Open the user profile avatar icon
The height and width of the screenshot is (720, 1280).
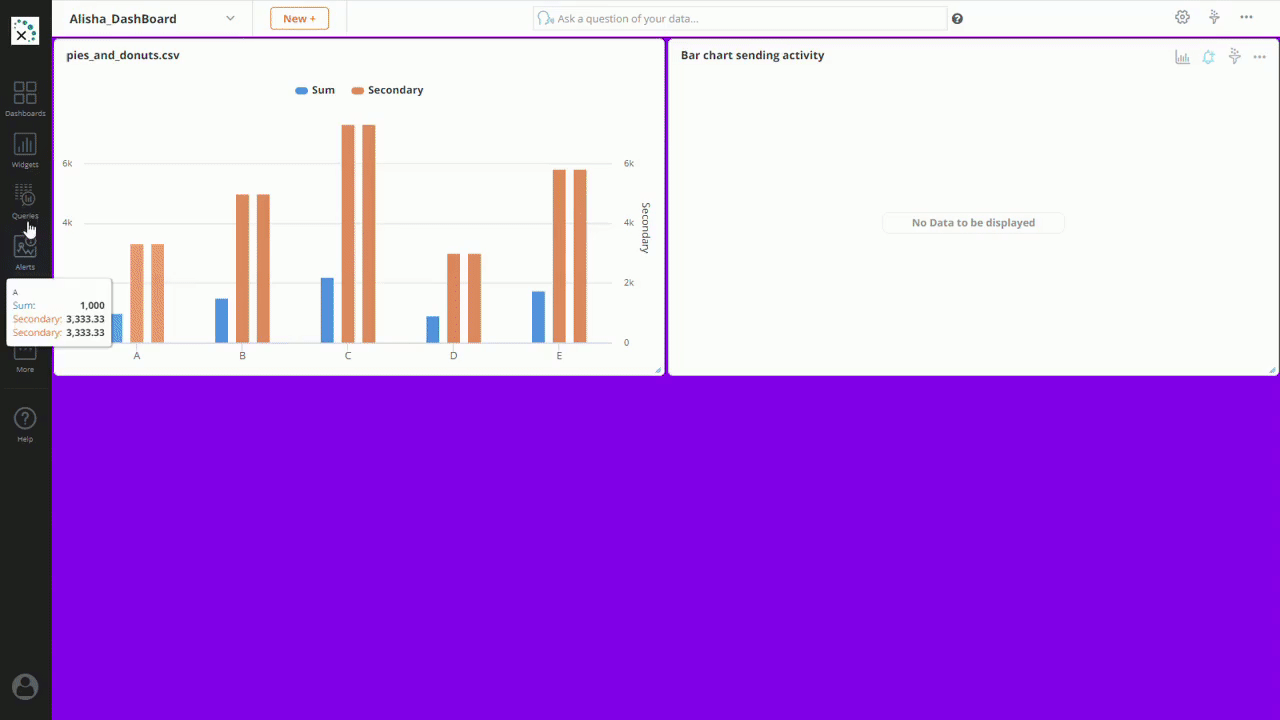(x=25, y=686)
